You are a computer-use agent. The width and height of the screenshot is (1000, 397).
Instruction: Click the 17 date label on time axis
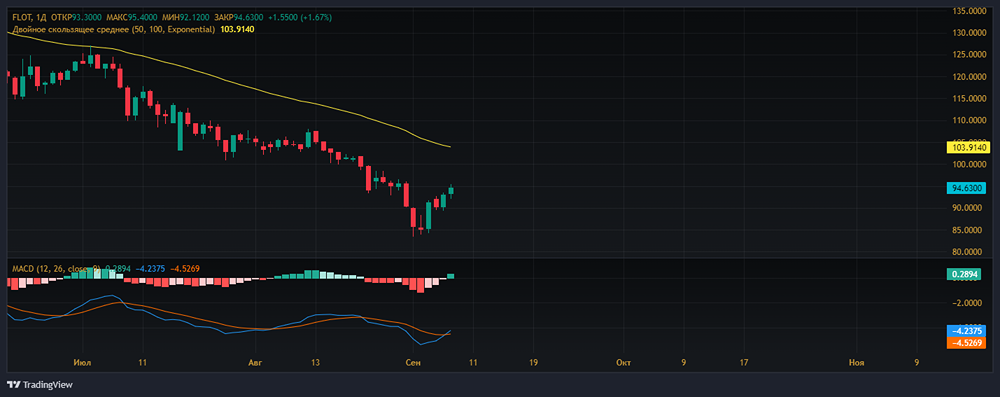744,363
